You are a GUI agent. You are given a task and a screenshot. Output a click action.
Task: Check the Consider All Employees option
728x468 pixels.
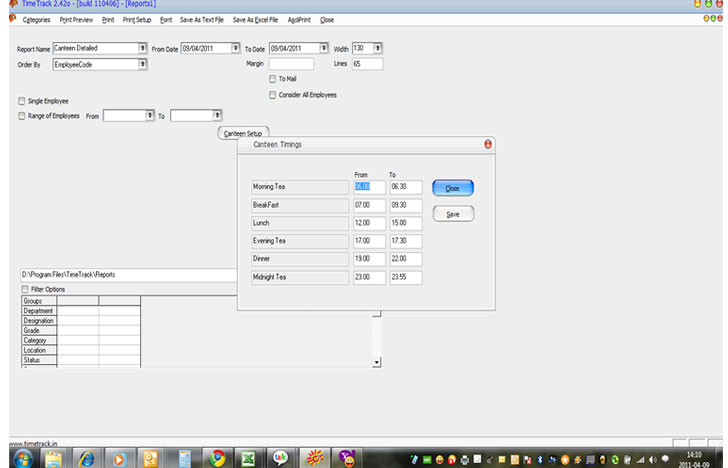tap(272, 95)
